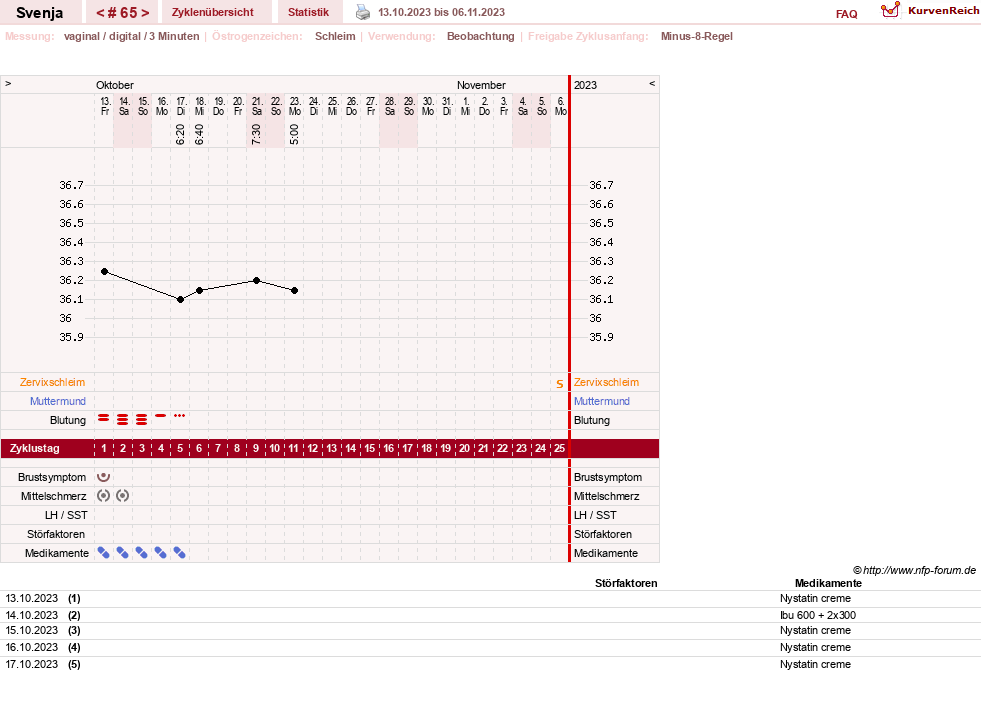Click the November month label

pos(481,85)
